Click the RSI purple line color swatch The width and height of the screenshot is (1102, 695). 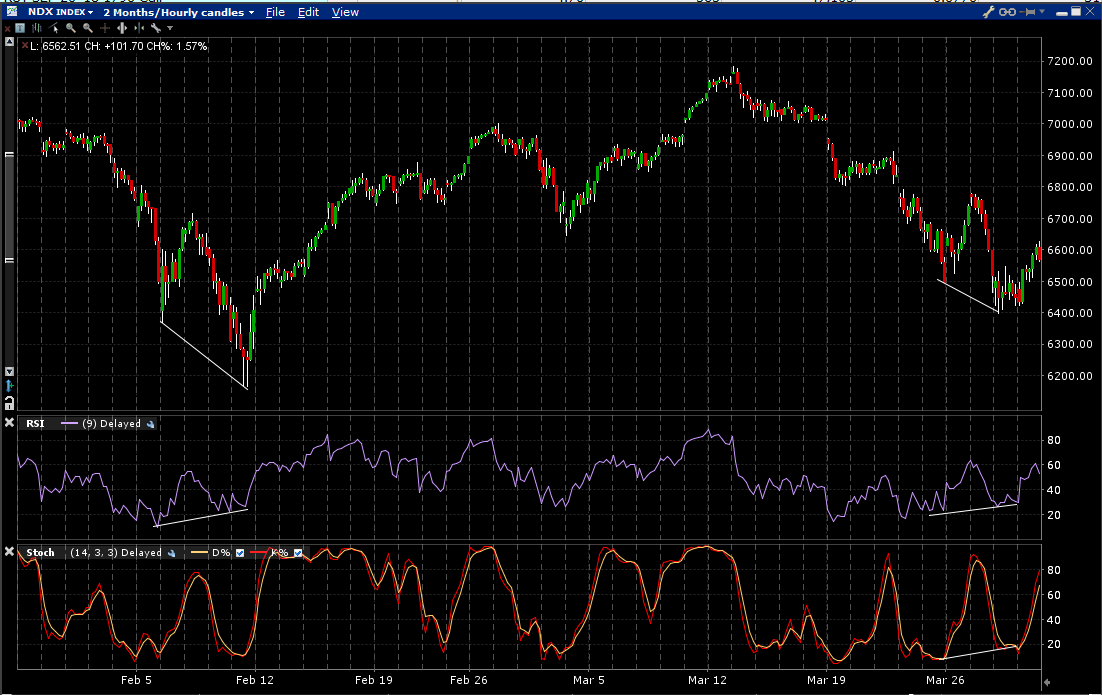pos(69,423)
